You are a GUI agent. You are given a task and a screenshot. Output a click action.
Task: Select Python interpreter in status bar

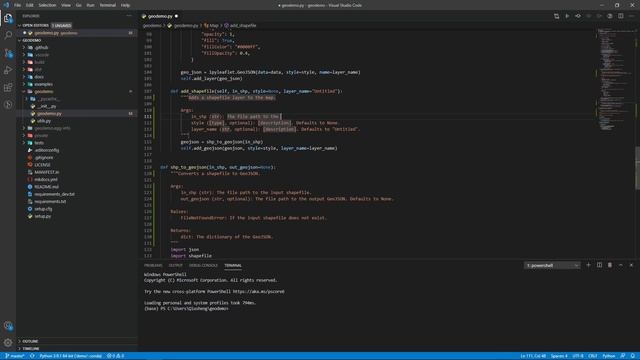[x=70, y=356]
